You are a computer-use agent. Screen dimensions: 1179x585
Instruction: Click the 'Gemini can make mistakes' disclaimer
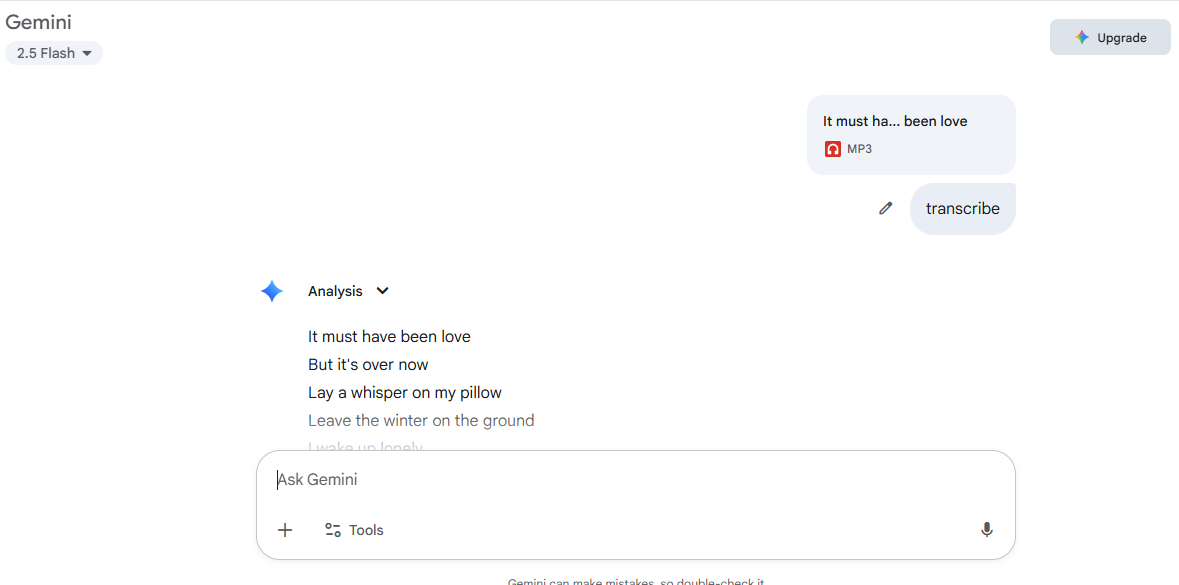click(636, 581)
